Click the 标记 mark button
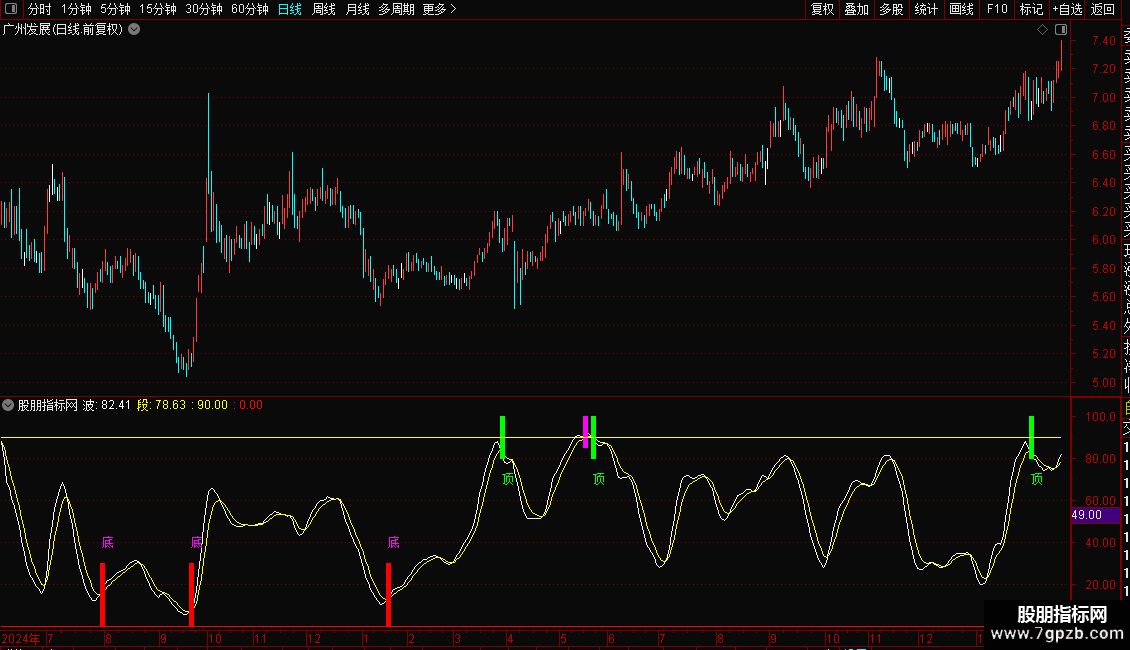 point(1031,9)
